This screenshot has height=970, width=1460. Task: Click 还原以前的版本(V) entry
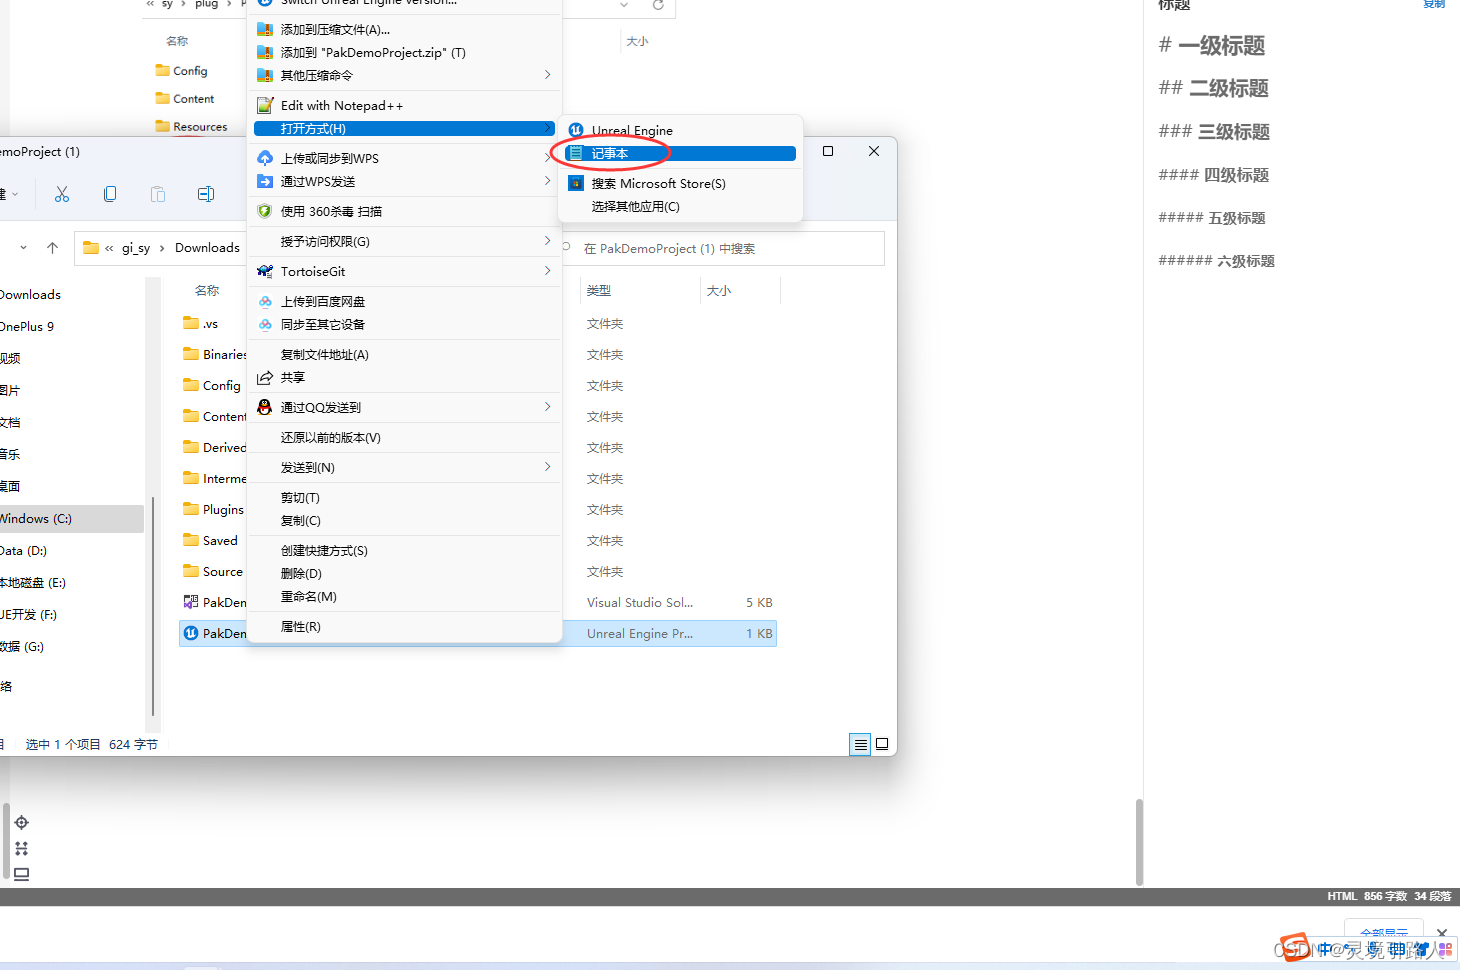click(x=405, y=437)
